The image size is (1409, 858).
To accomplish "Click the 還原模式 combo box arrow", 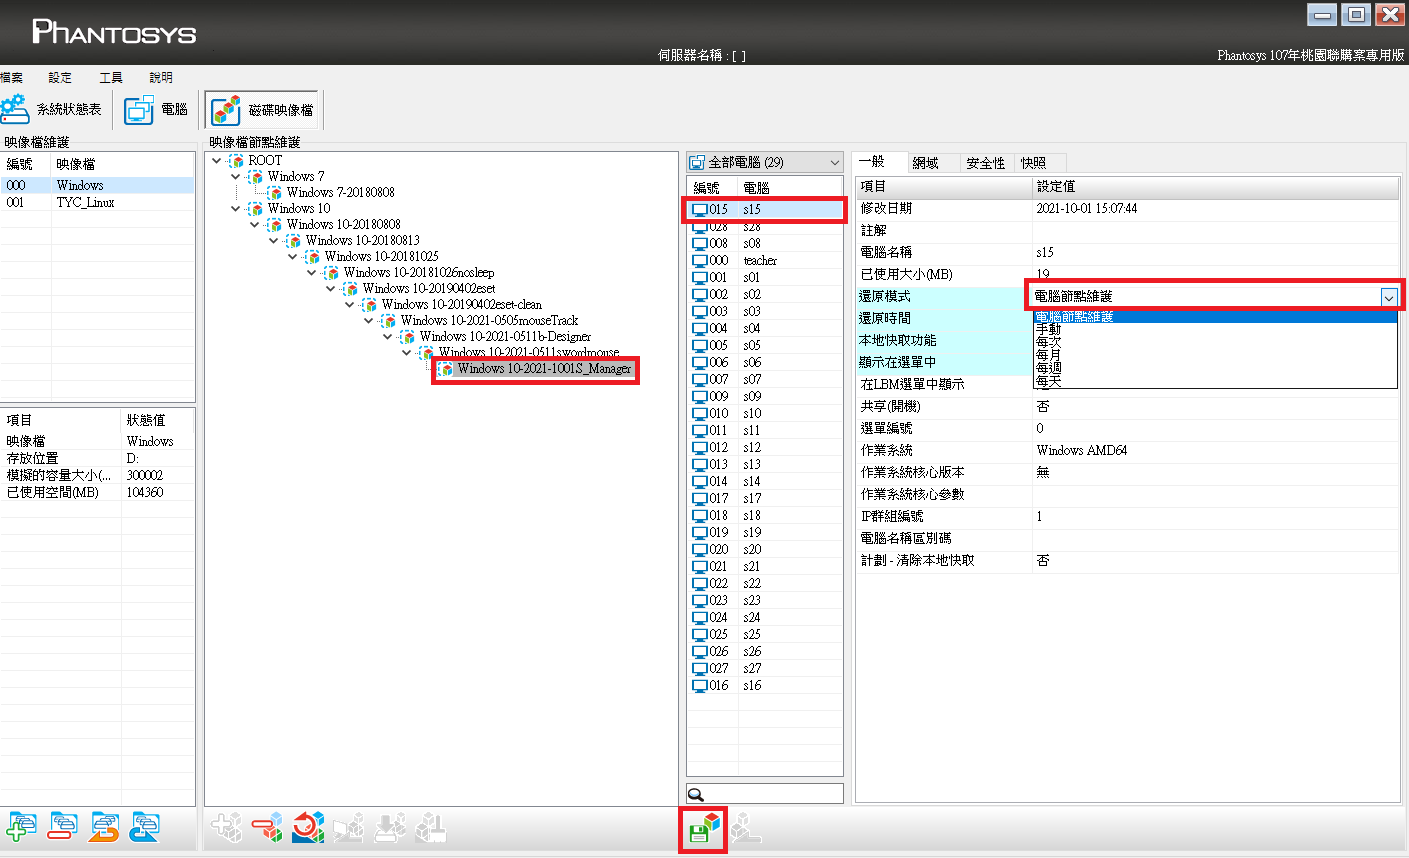I will (x=1389, y=297).
